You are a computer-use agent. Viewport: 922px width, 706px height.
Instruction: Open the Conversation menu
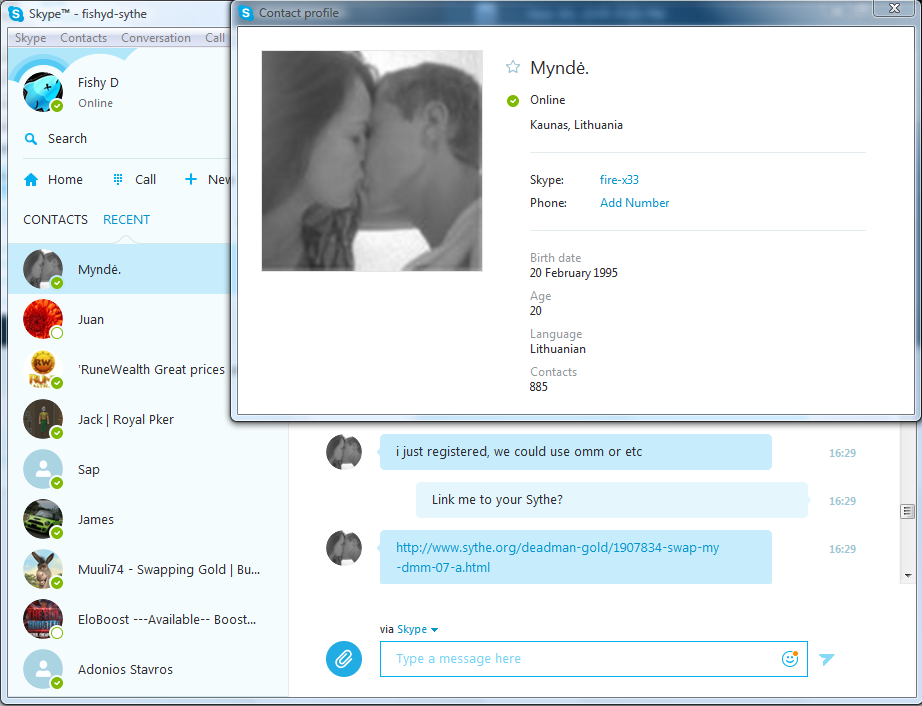(156, 38)
